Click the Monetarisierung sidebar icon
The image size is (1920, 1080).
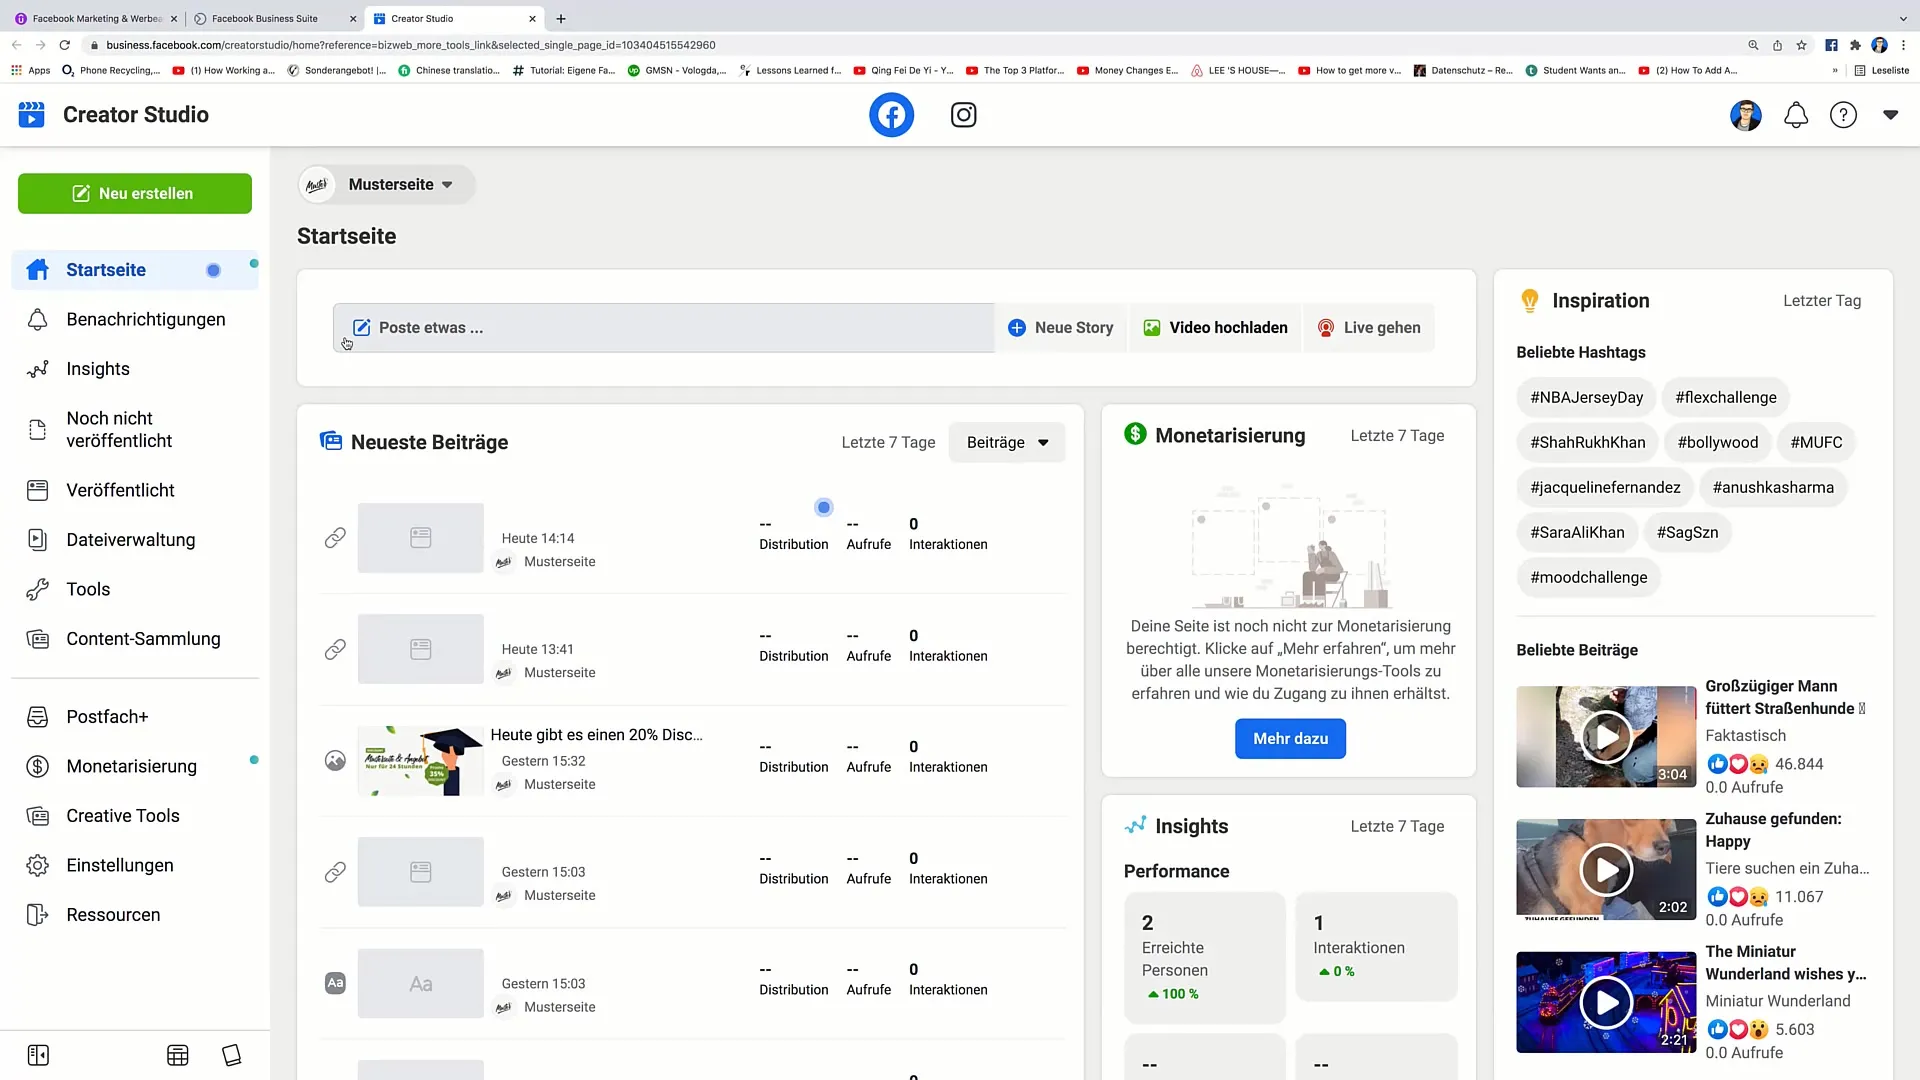coord(36,766)
